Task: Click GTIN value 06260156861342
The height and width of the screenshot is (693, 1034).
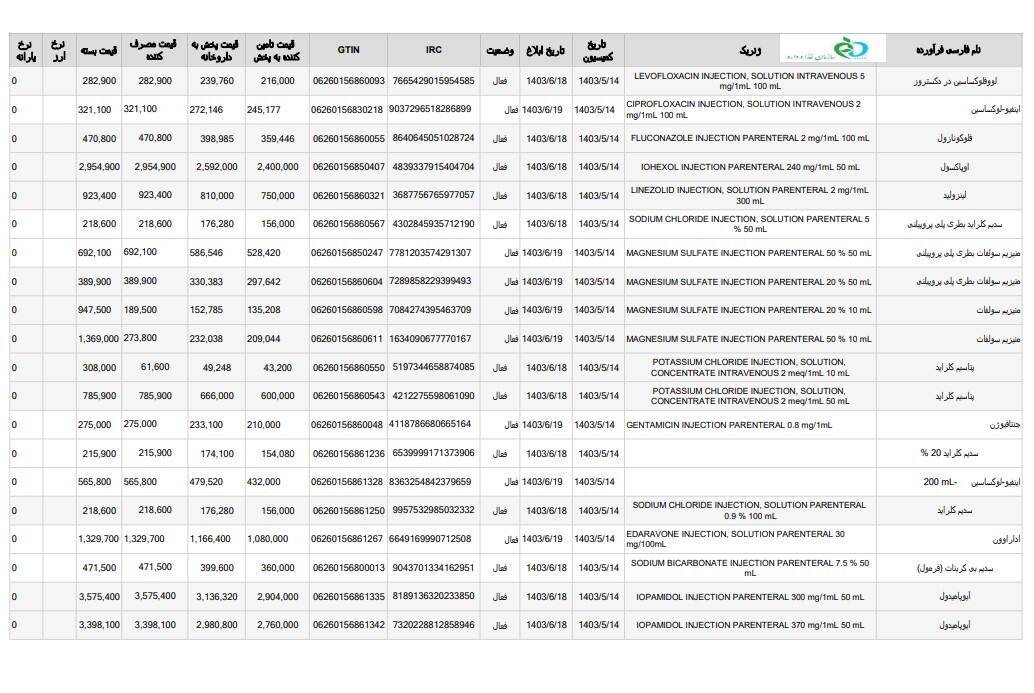Action: click(348, 625)
